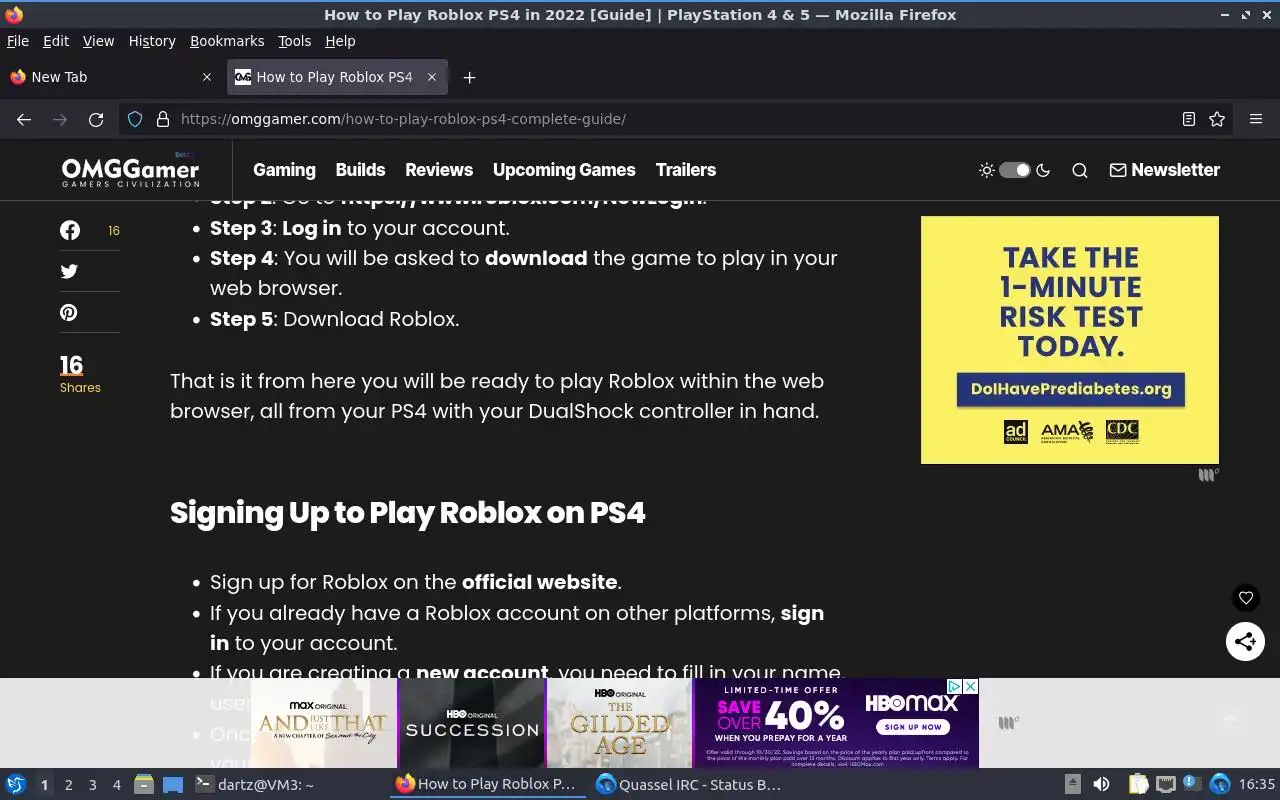Screen dimensions: 1280x800
Task: Open the clipboard tray icon
Action: coord(1139,784)
